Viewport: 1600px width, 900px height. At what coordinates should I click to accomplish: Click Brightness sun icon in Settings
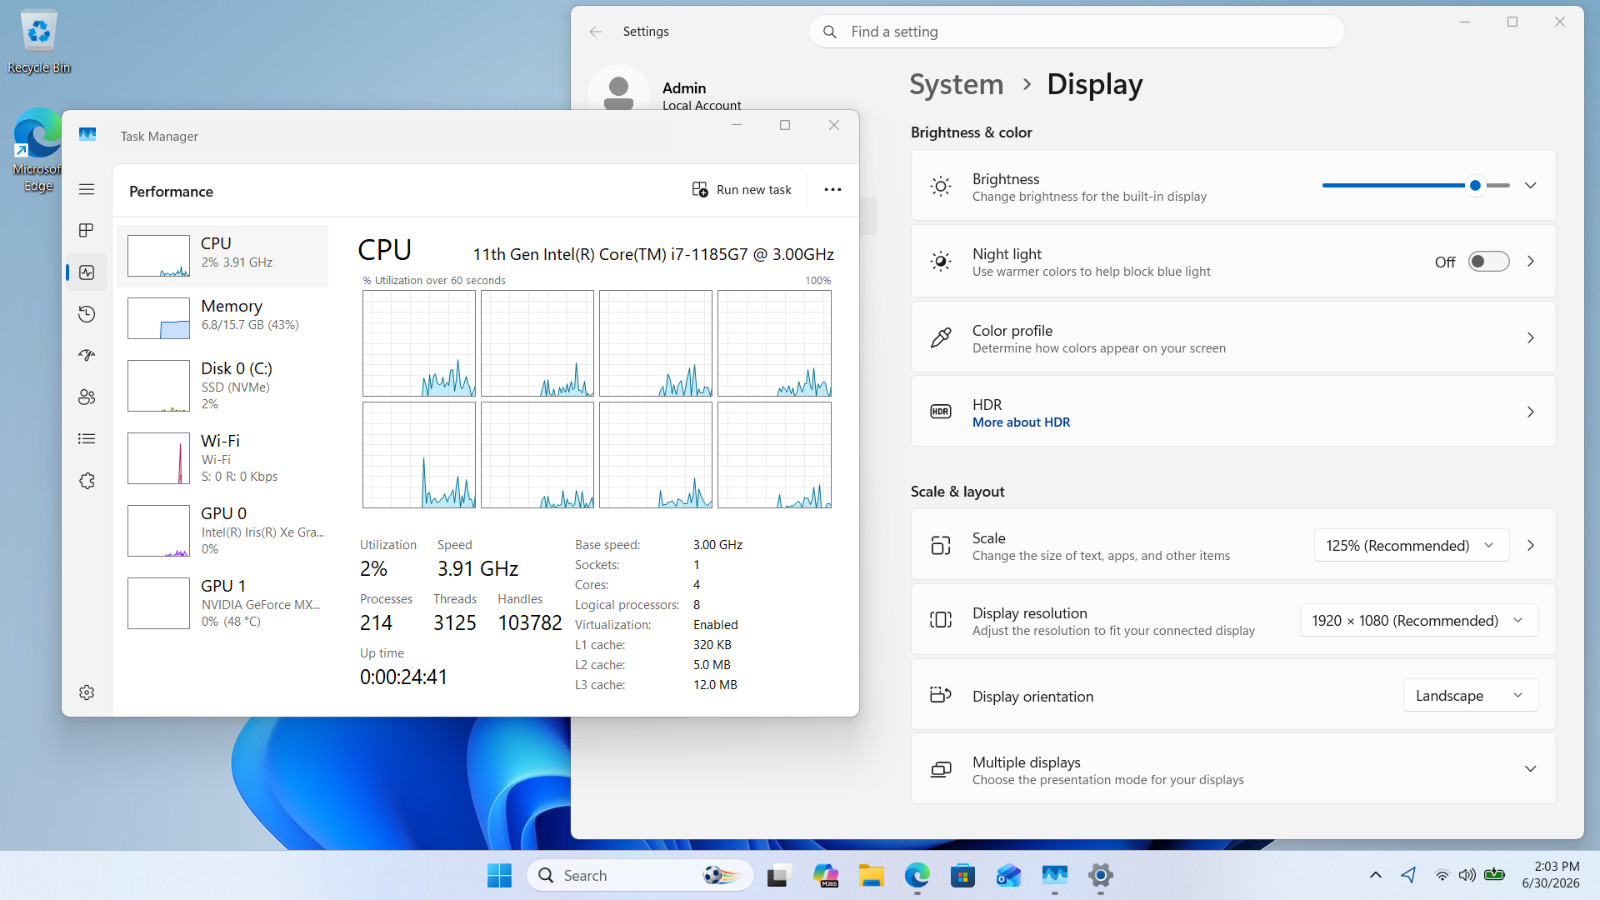pos(941,186)
